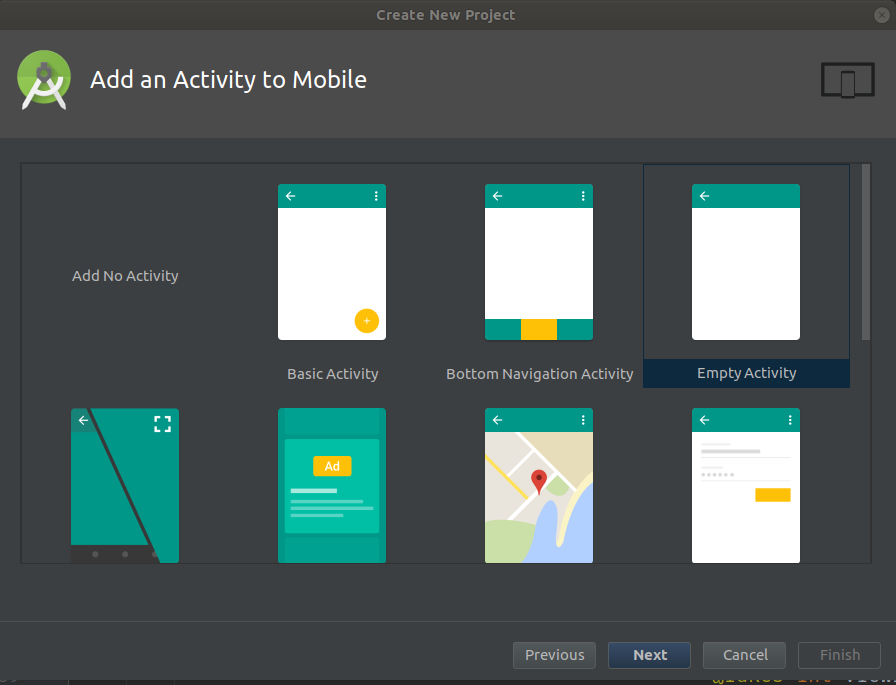Click the Basic Activity label
This screenshot has height=685, width=896.
pos(333,374)
